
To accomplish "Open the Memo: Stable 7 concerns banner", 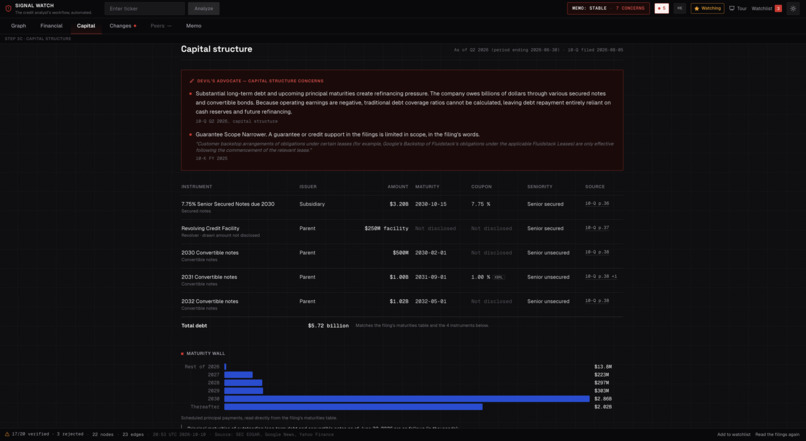I will (608, 8).
